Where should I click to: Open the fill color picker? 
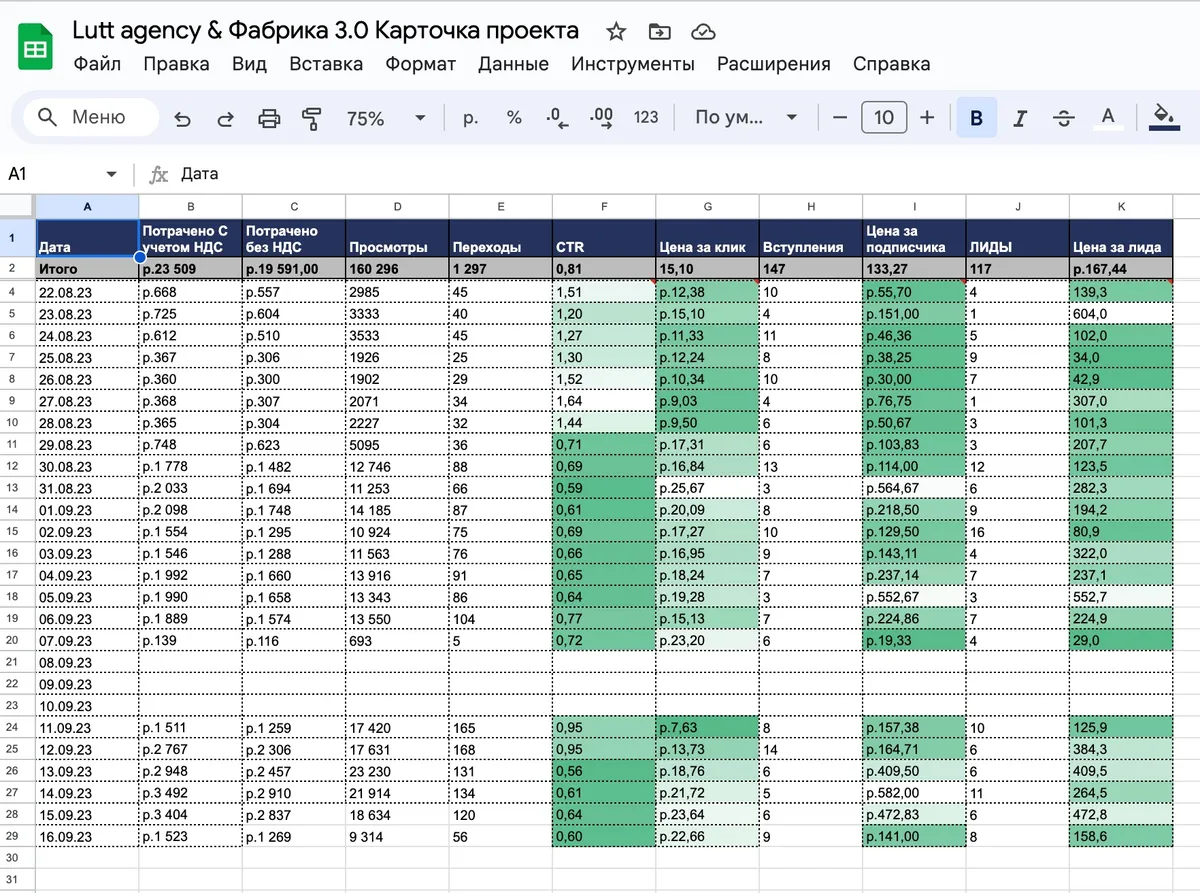click(1164, 118)
